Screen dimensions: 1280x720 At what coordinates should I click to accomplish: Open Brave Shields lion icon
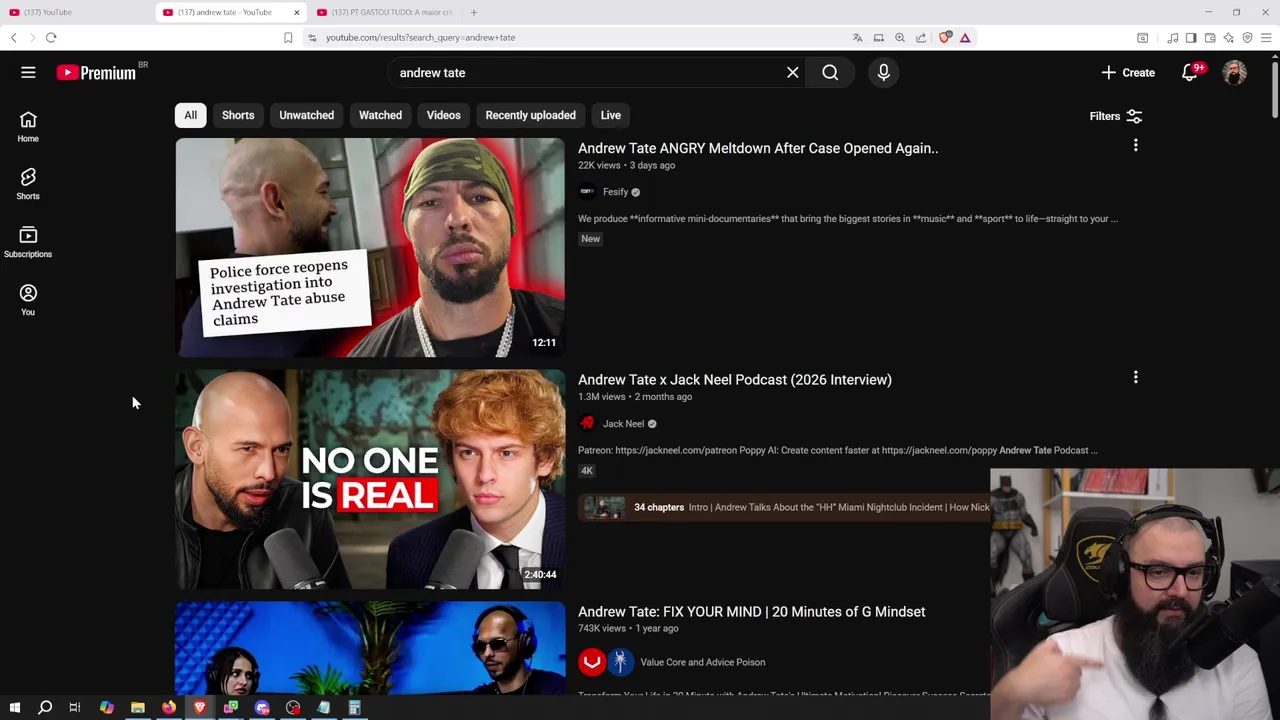click(945, 38)
